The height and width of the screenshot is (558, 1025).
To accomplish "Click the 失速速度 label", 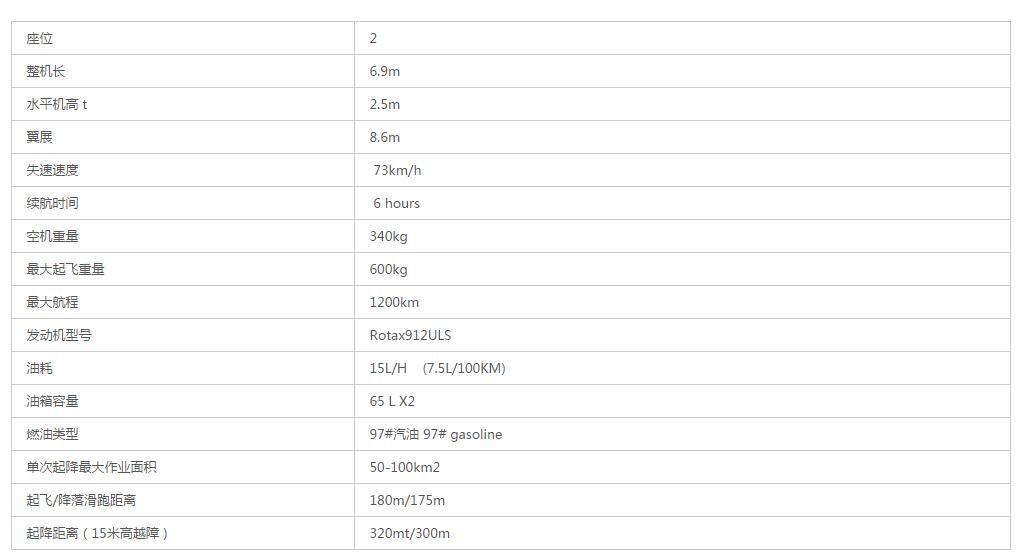I will point(52,170).
